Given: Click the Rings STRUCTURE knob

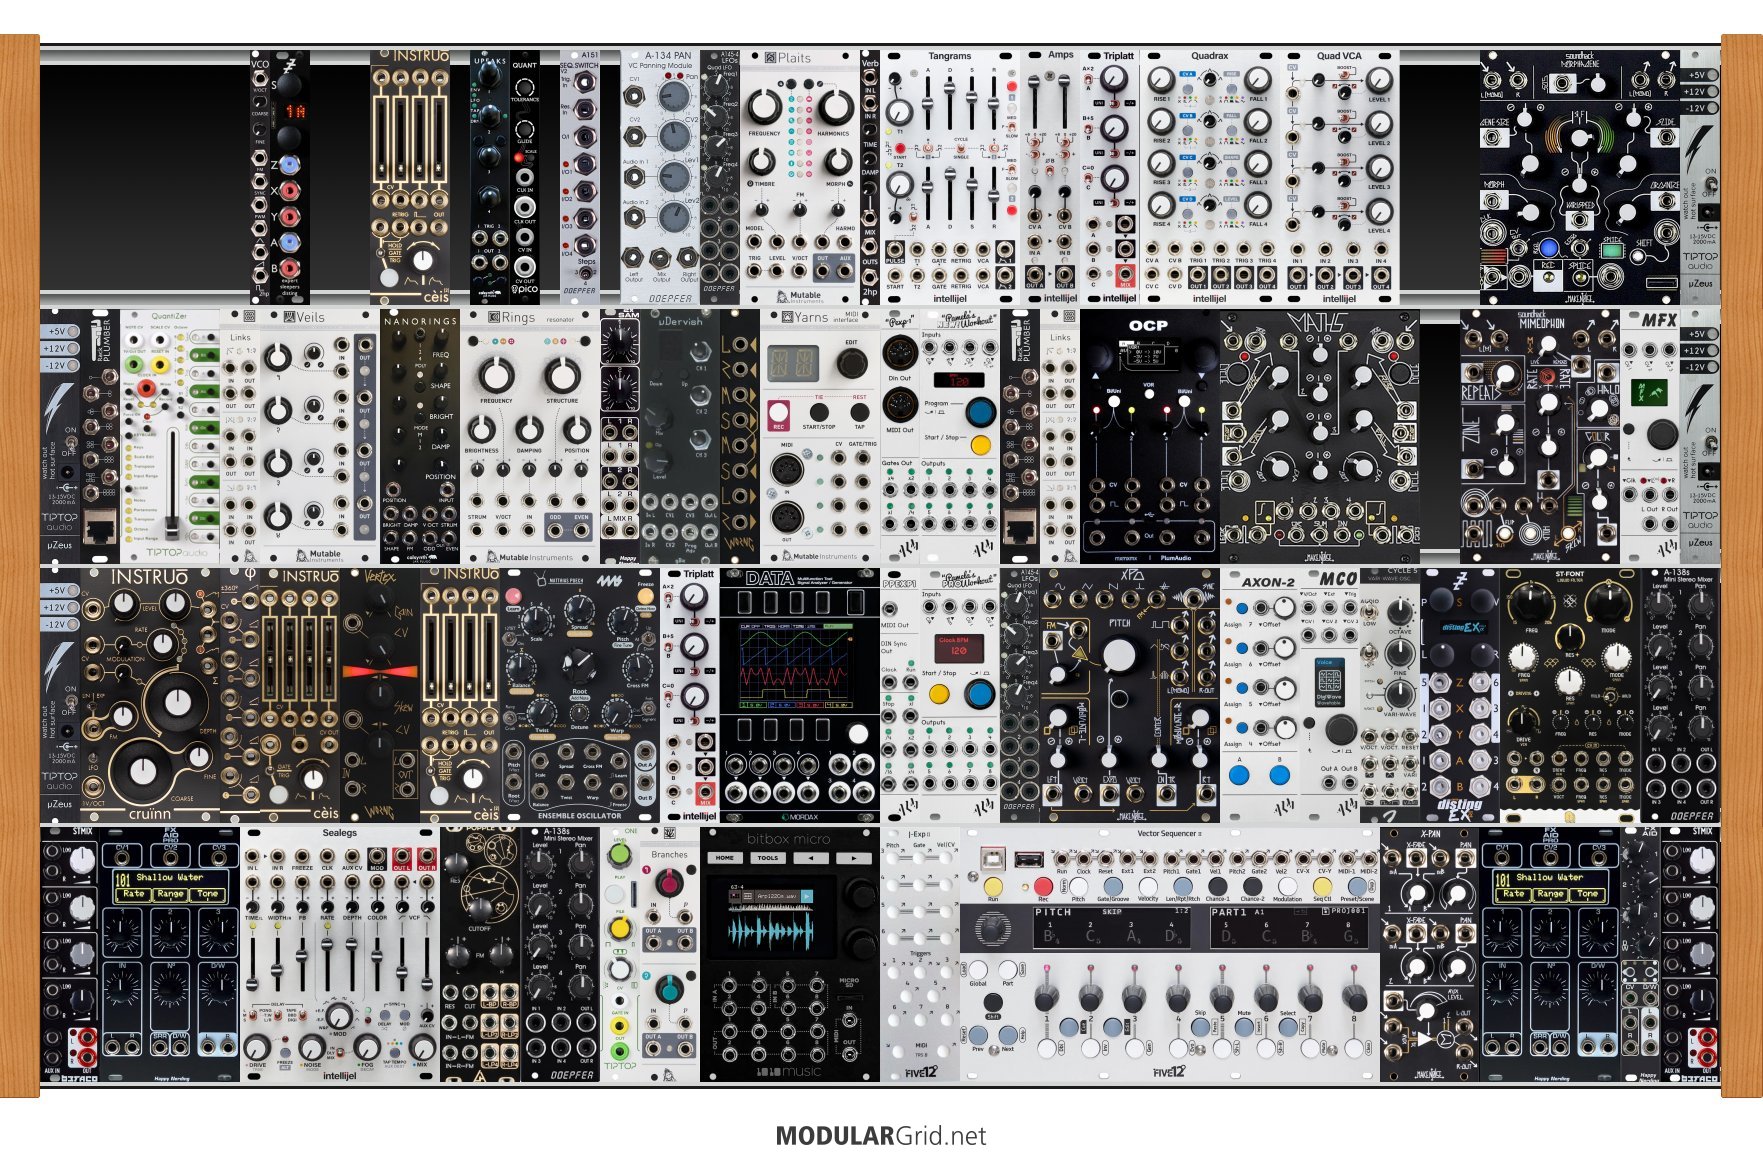Looking at the screenshot, I should point(563,375).
